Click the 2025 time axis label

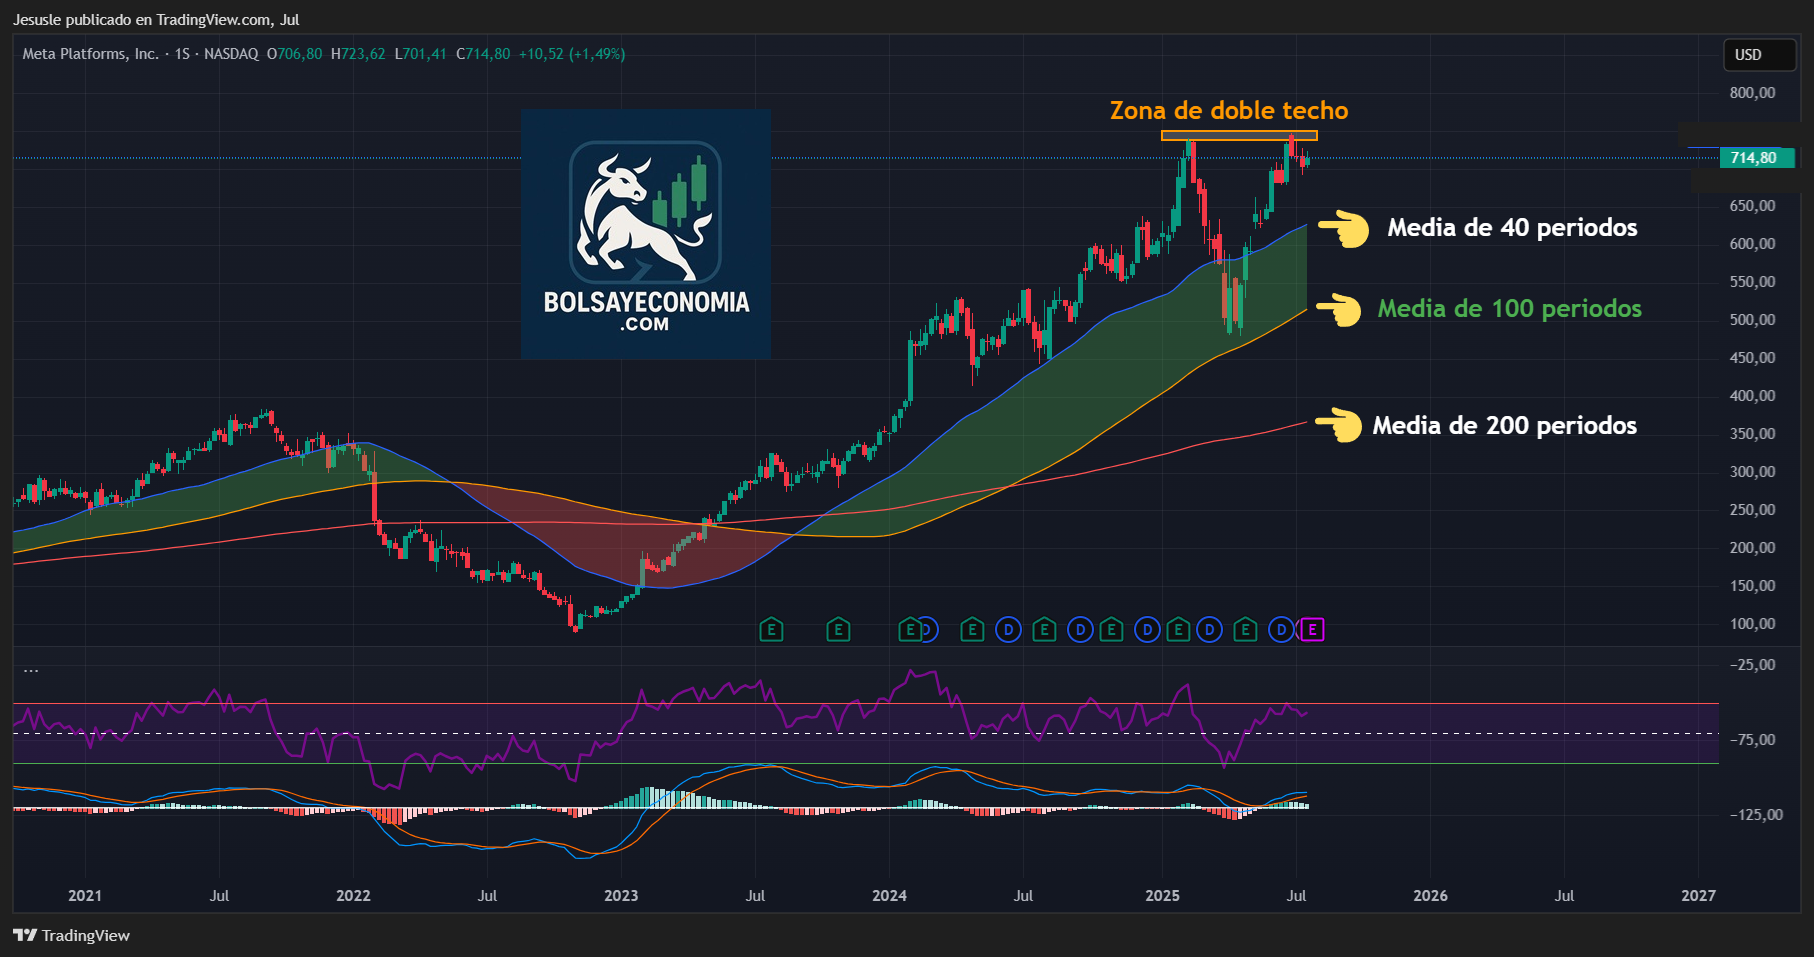tap(1162, 896)
